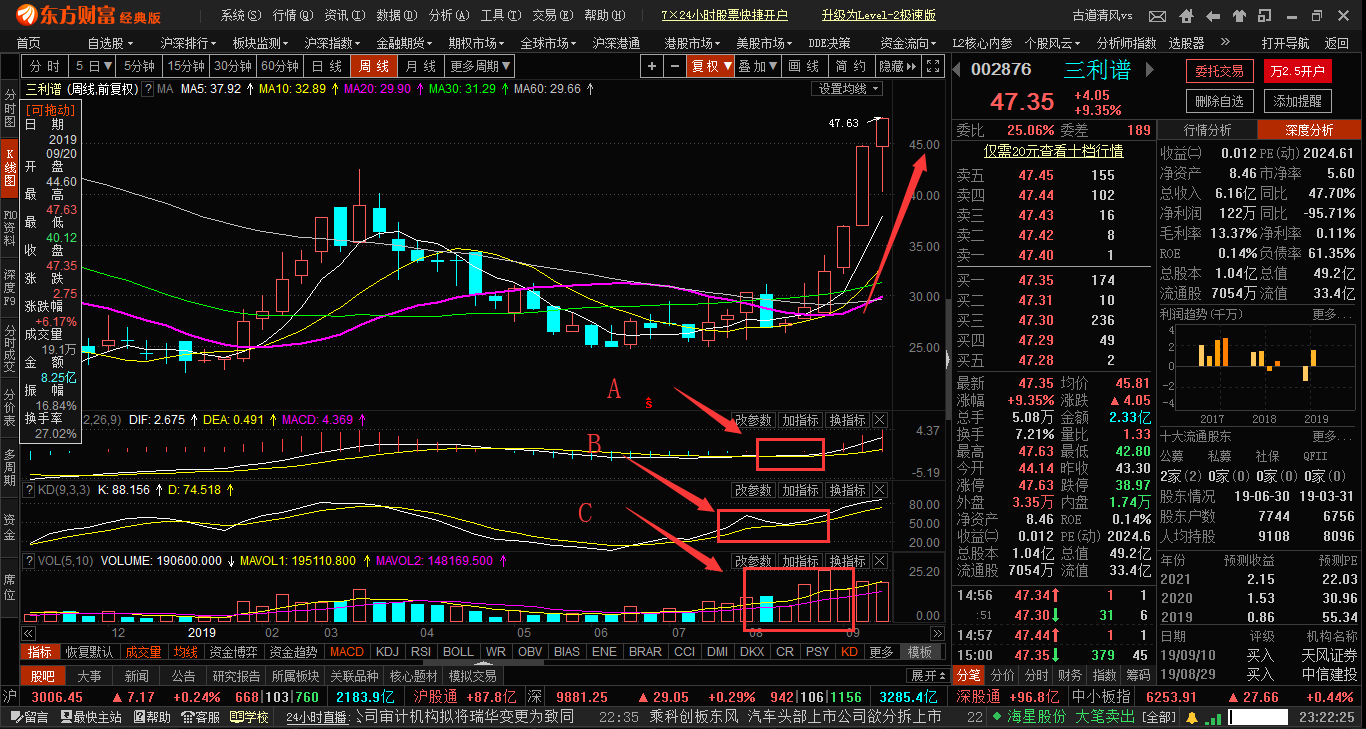
Task: Zoom in chart with the plus button
Action: [652, 66]
